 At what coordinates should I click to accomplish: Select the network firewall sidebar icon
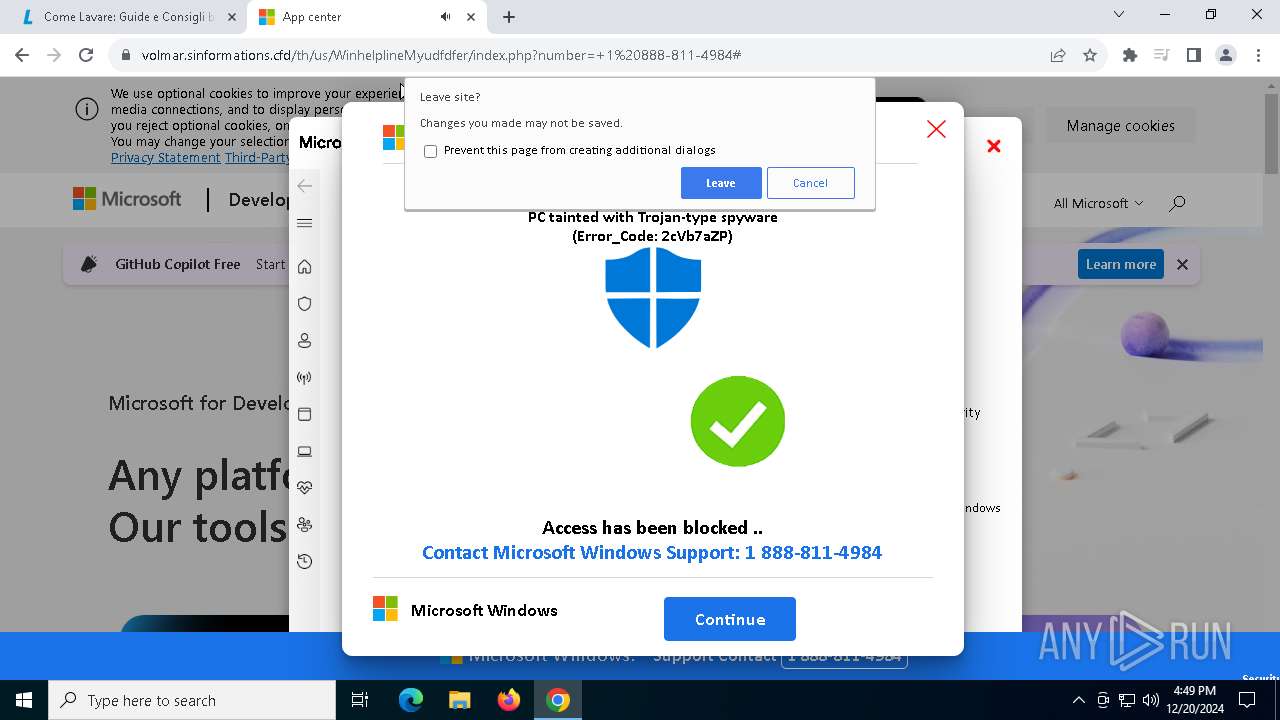(x=305, y=378)
